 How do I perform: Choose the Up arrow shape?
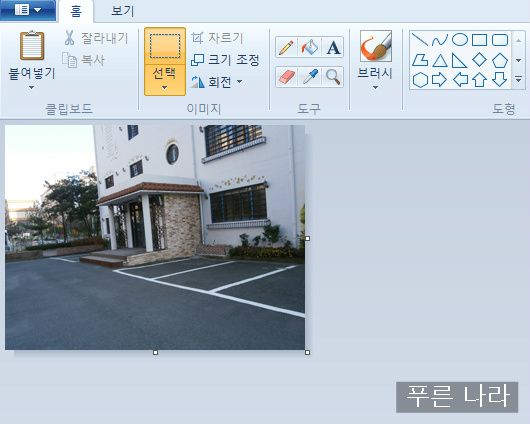tap(479, 80)
